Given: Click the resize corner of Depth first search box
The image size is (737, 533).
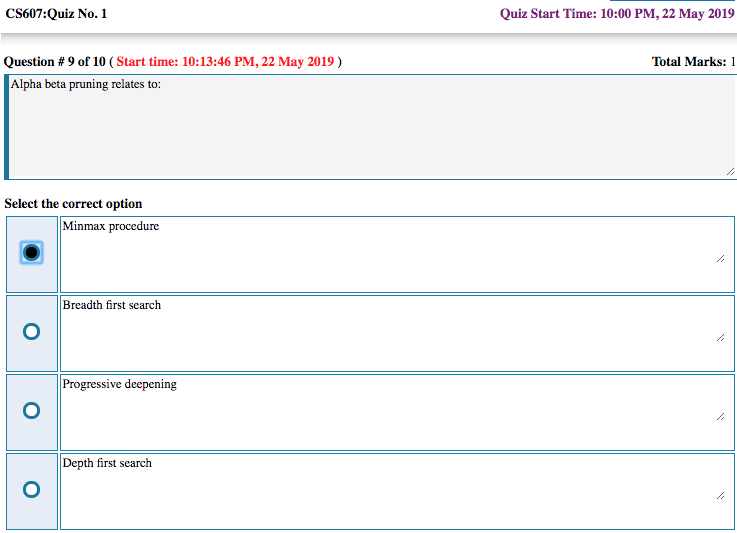Looking at the screenshot, I should coord(720,495).
